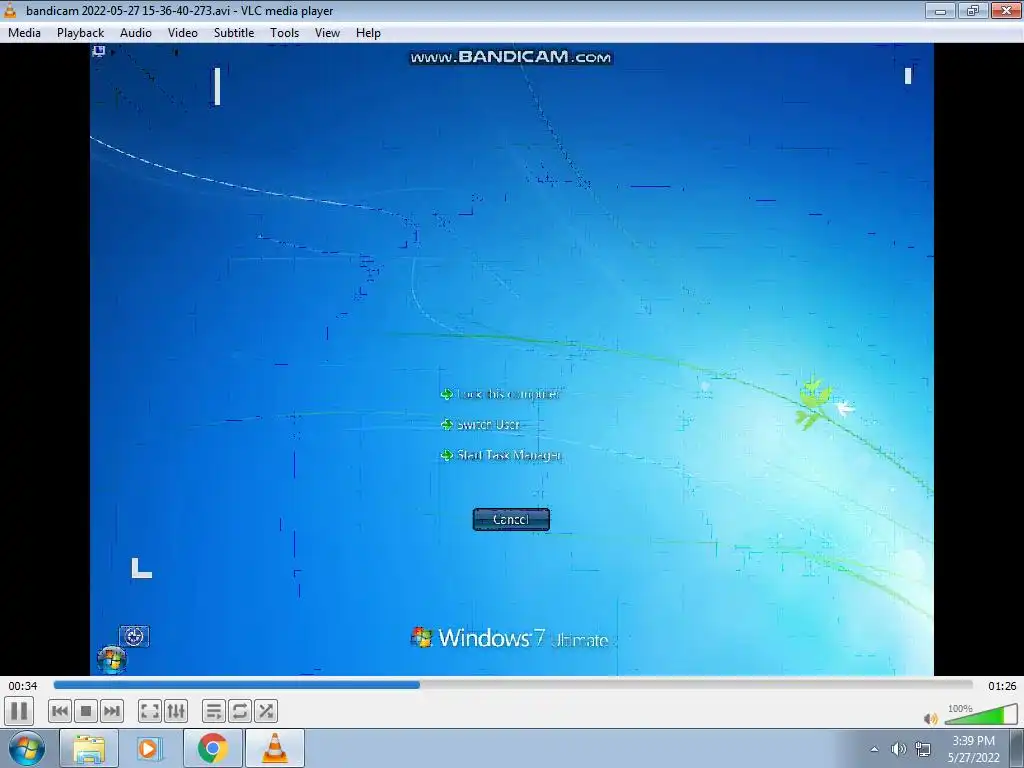Image resolution: width=1024 pixels, height=768 pixels.
Task: Open taskbar clock showing 3:39 PM
Action: (973, 749)
